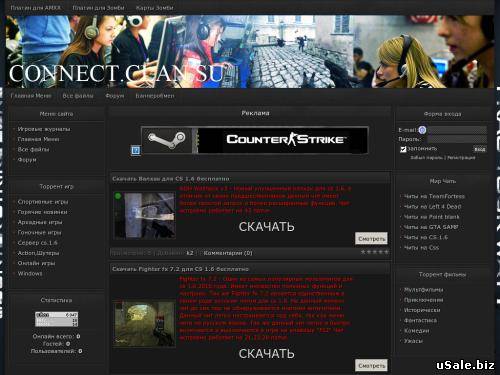Rate the first post with the stars
Image resolution: width=500 pixels, height=375 pixels.
(375, 252)
